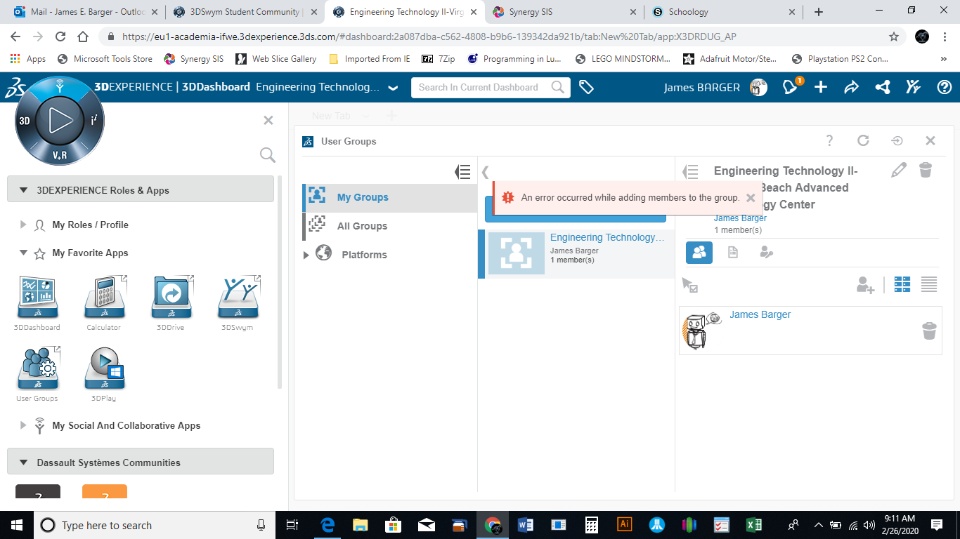Open the 3DDashboard app icon
Screen dimensions: 960x539
point(38,297)
